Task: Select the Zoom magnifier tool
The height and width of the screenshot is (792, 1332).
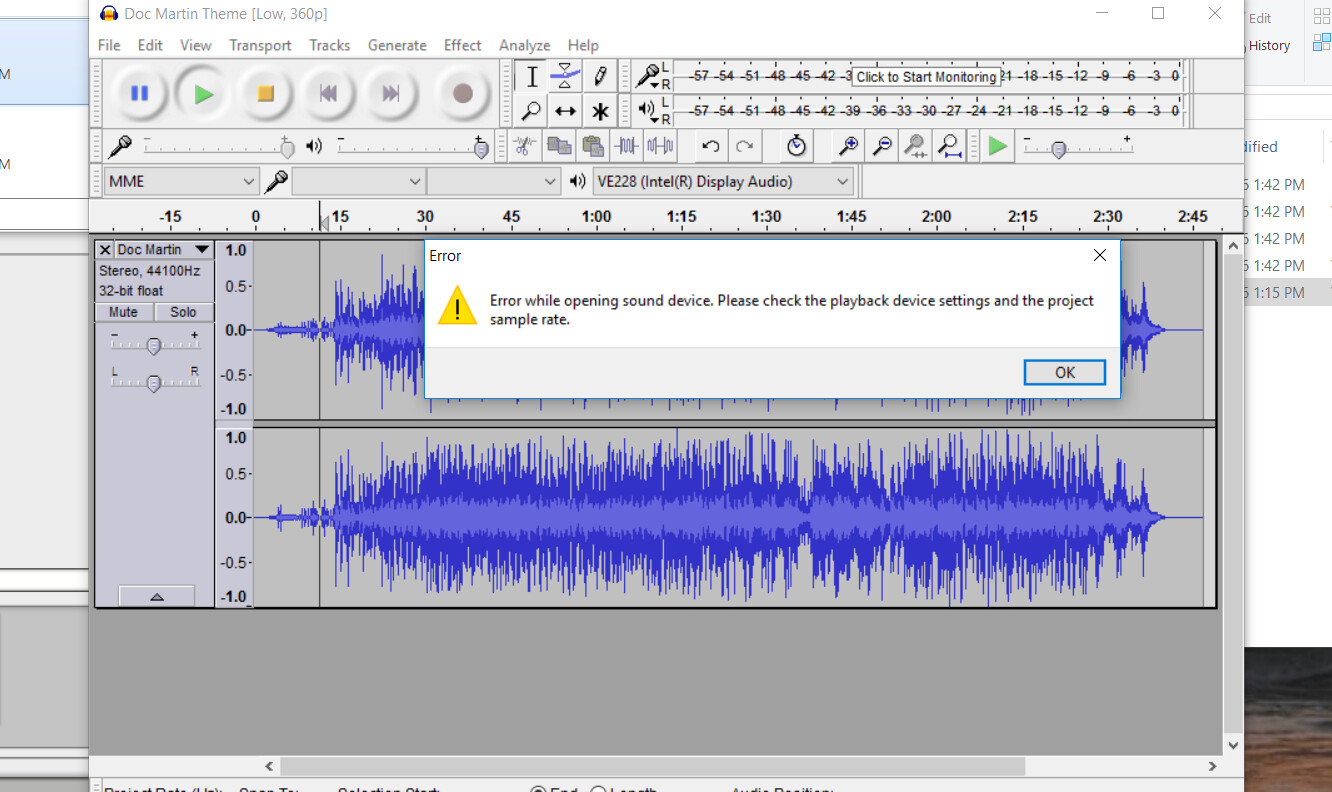Action: click(532, 110)
